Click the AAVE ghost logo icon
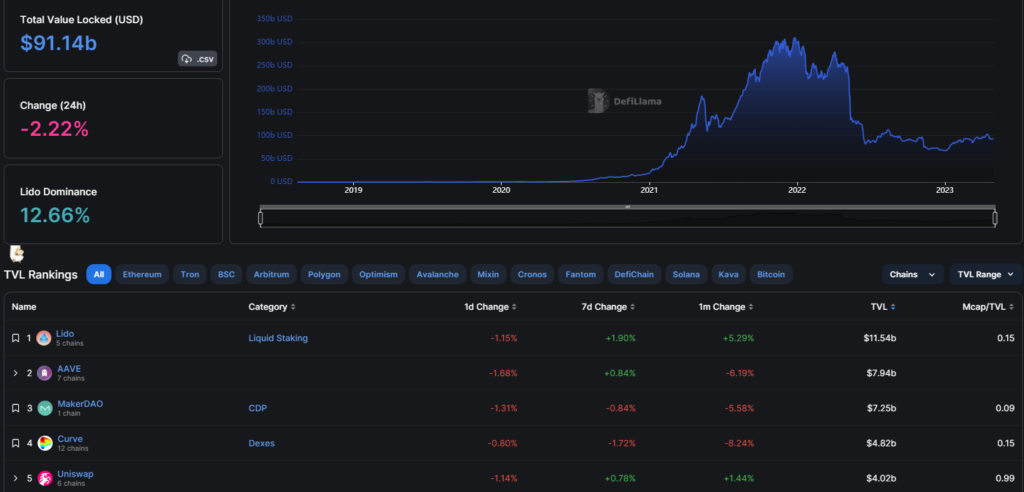The image size is (1024, 492). tap(45, 373)
